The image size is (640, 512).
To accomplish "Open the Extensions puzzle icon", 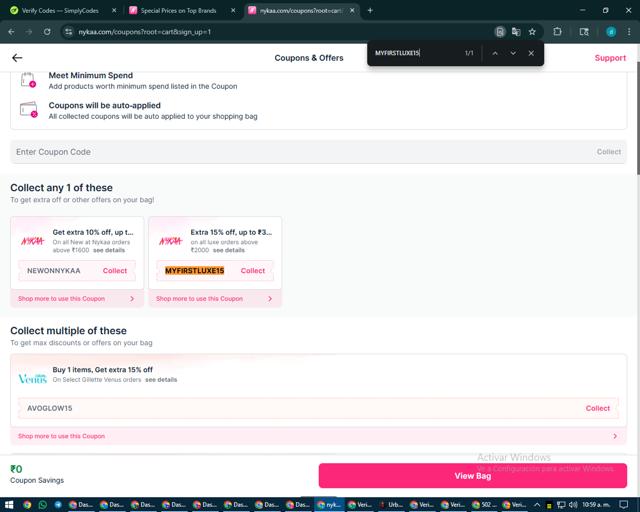I will (x=557, y=31).
